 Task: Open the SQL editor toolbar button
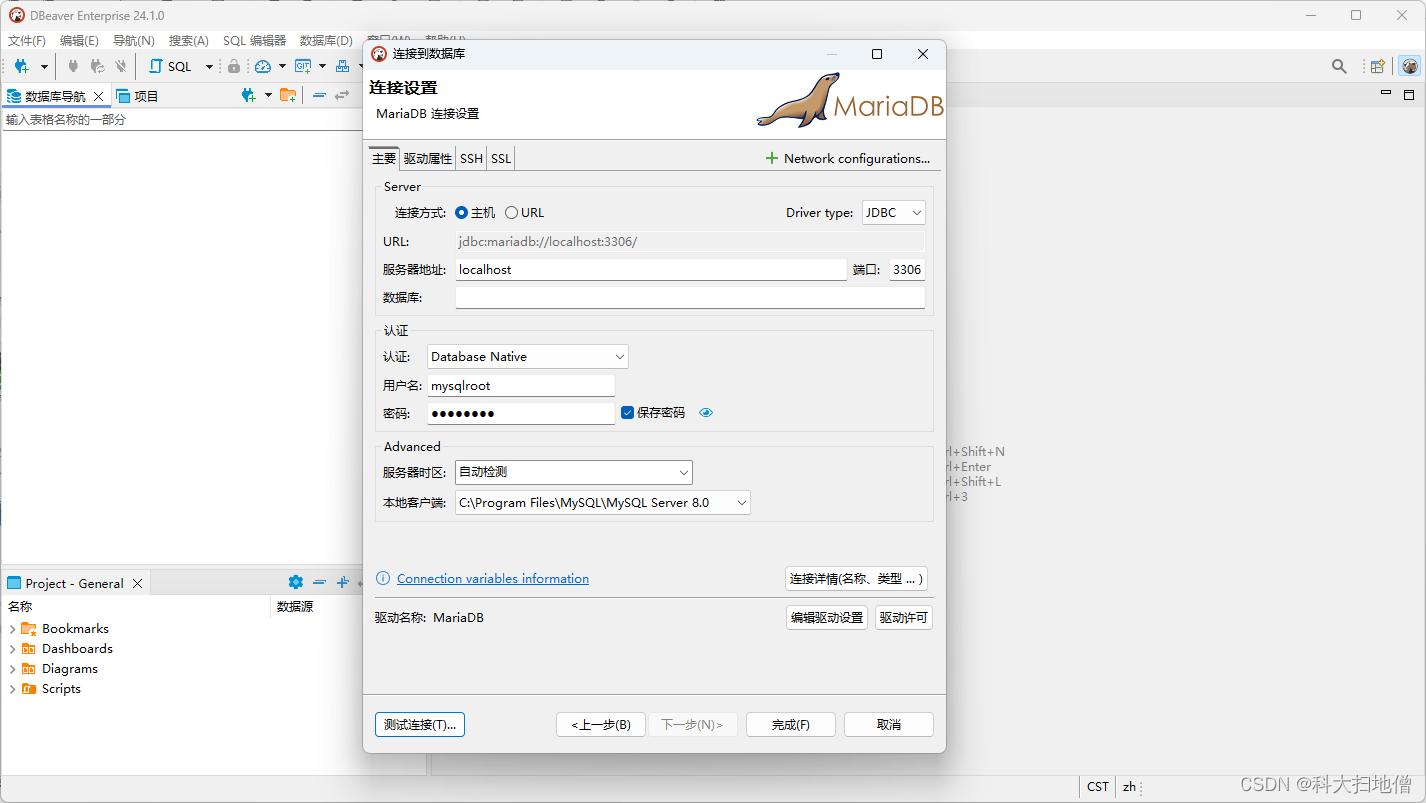pyautogui.click(x=171, y=66)
